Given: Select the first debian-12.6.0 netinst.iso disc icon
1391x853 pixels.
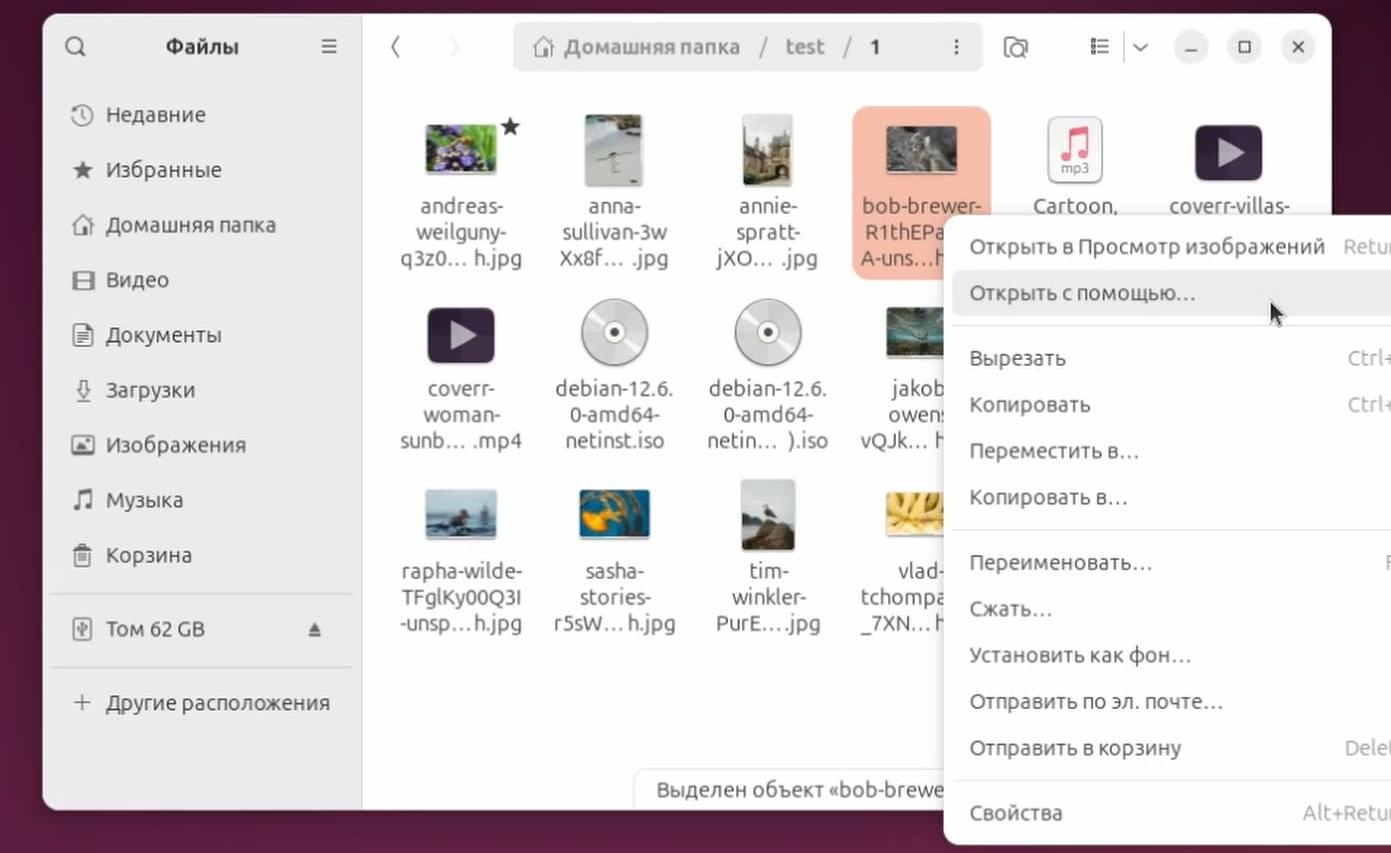Looking at the screenshot, I should coord(614,333).
